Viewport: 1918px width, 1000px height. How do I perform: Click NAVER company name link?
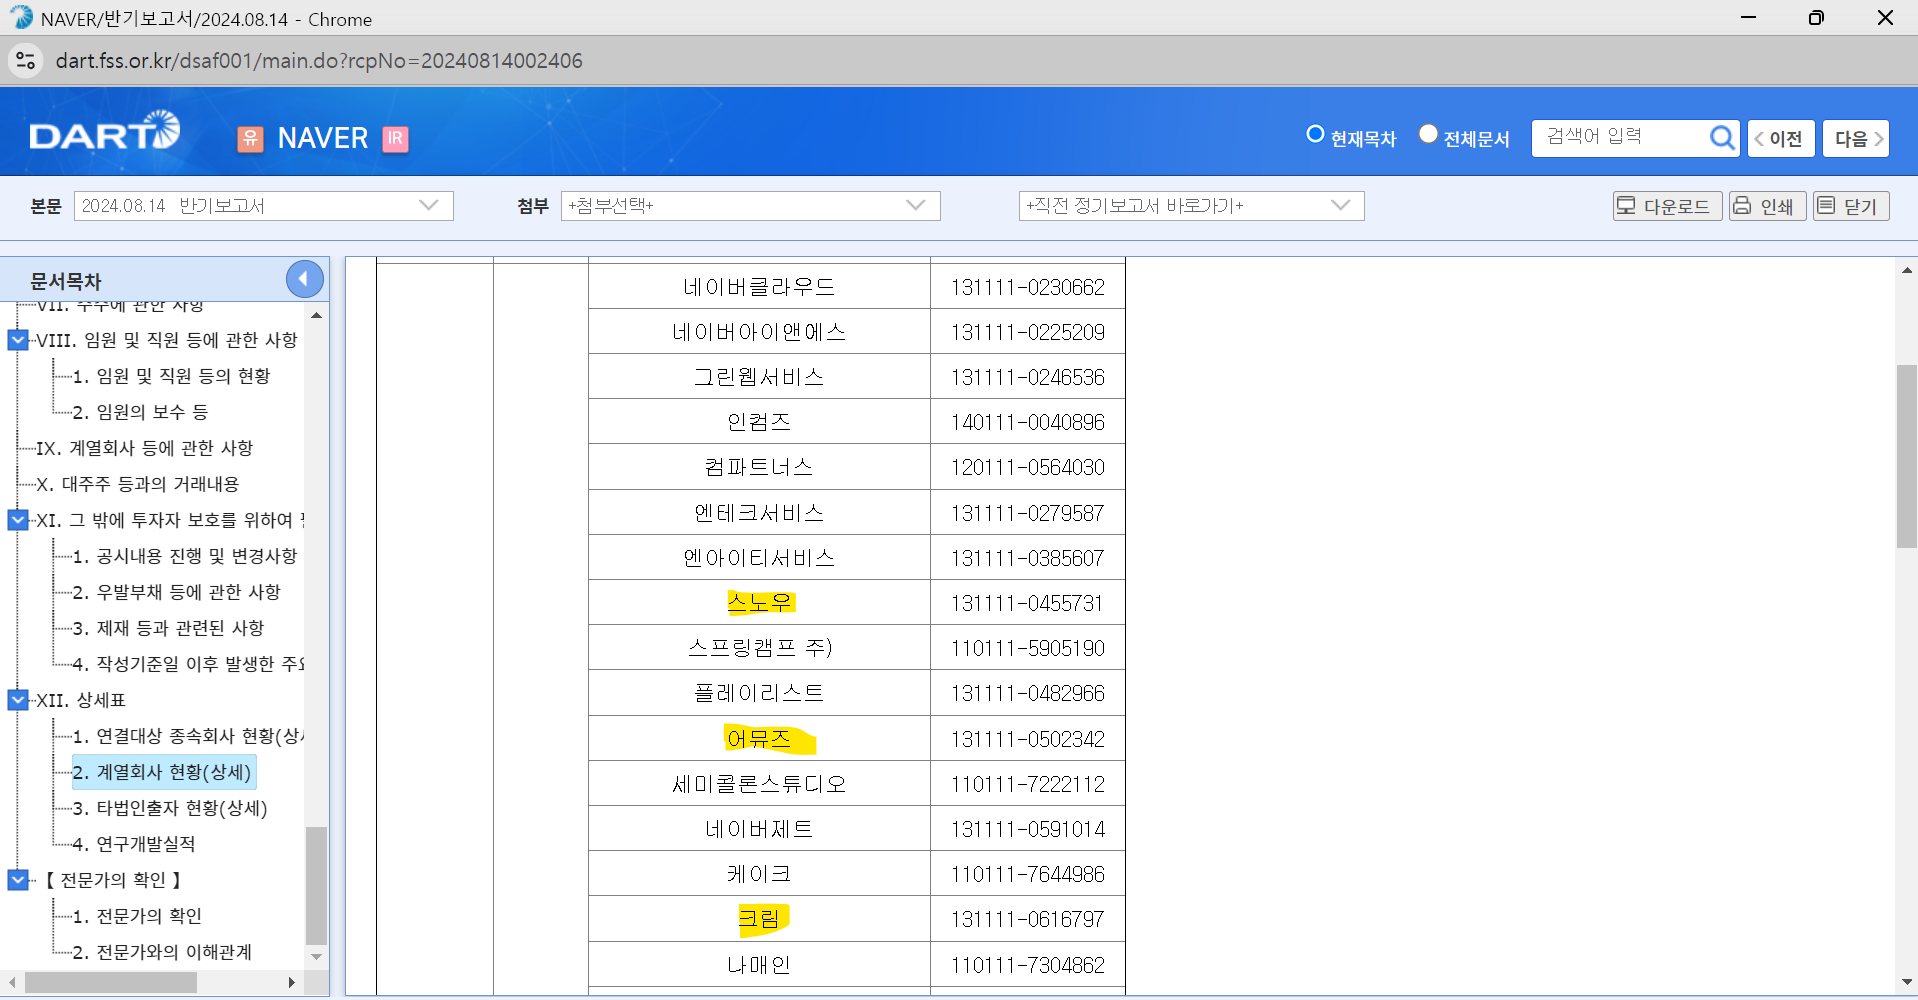click(323, 138)
